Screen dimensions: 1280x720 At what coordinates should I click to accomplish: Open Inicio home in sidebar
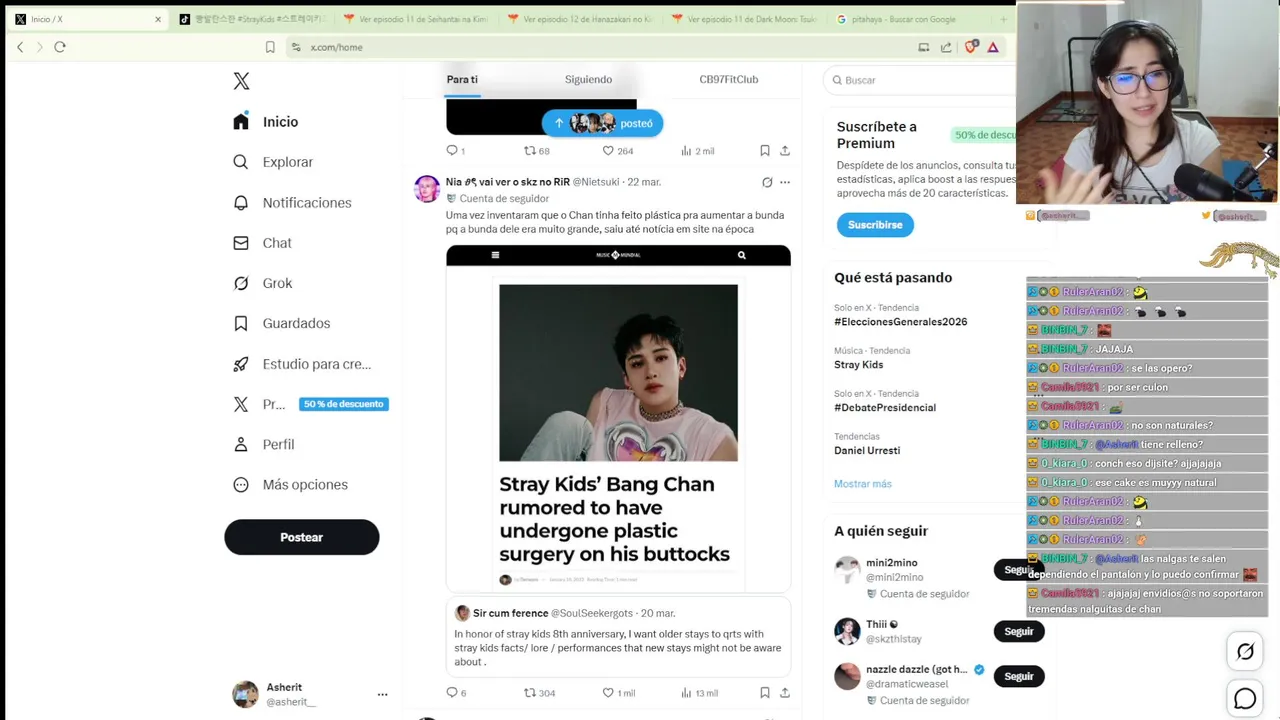[266, 122]
